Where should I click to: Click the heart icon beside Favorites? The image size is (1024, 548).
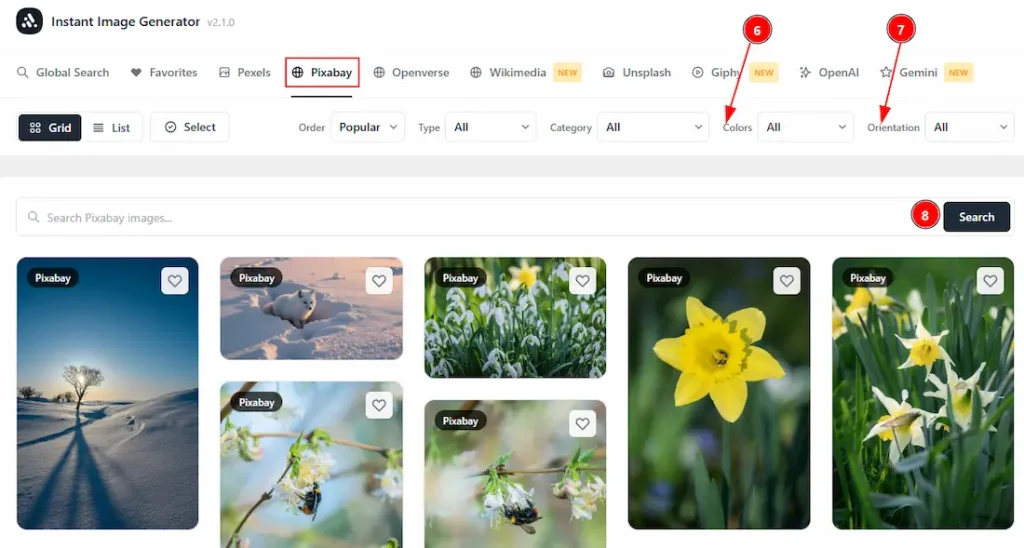[x=136, y=73]
